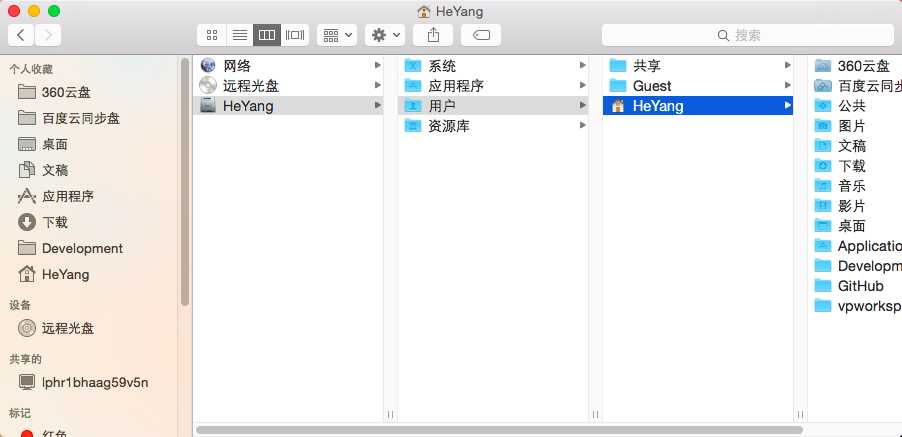The image size is (902, 437).
Task: Expand 系统 with its disclosure arrow
Action: (x=582, y=66)
